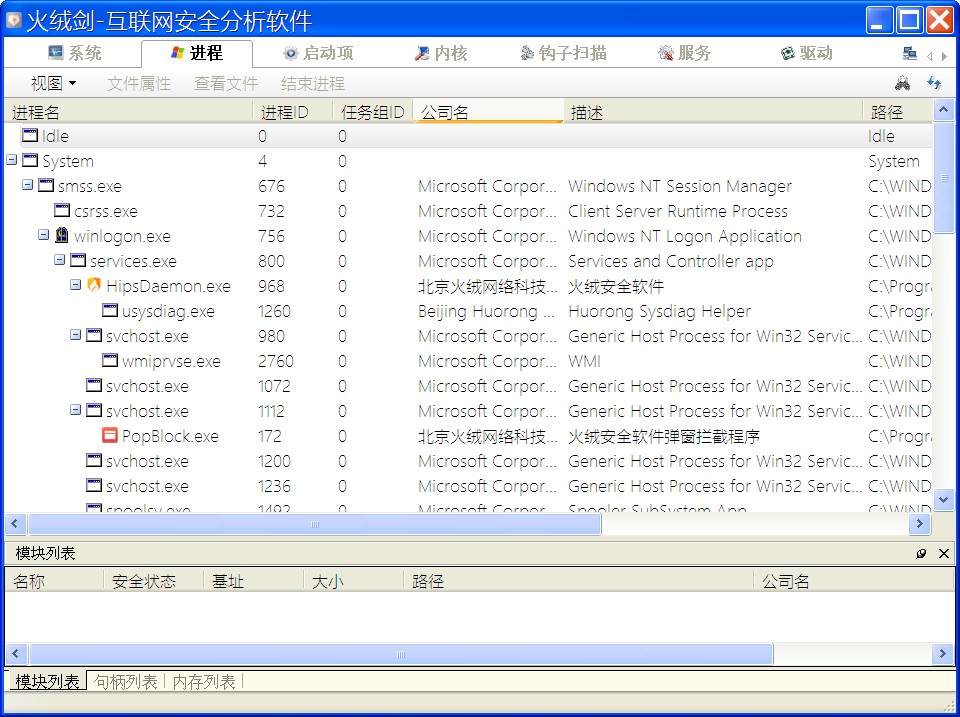Click the red PopBlock.exe icon
Image resolution: width=960 pixels, height=717 pixels.
pyautogui.click(x=110, y=435)
